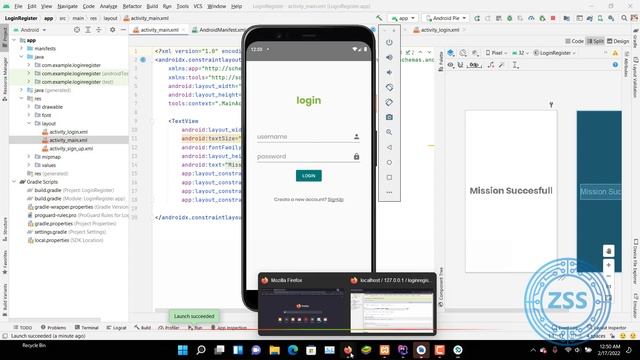Switch to AndroidManifest editor tab
640x360 pixels.
coord(219,30)
